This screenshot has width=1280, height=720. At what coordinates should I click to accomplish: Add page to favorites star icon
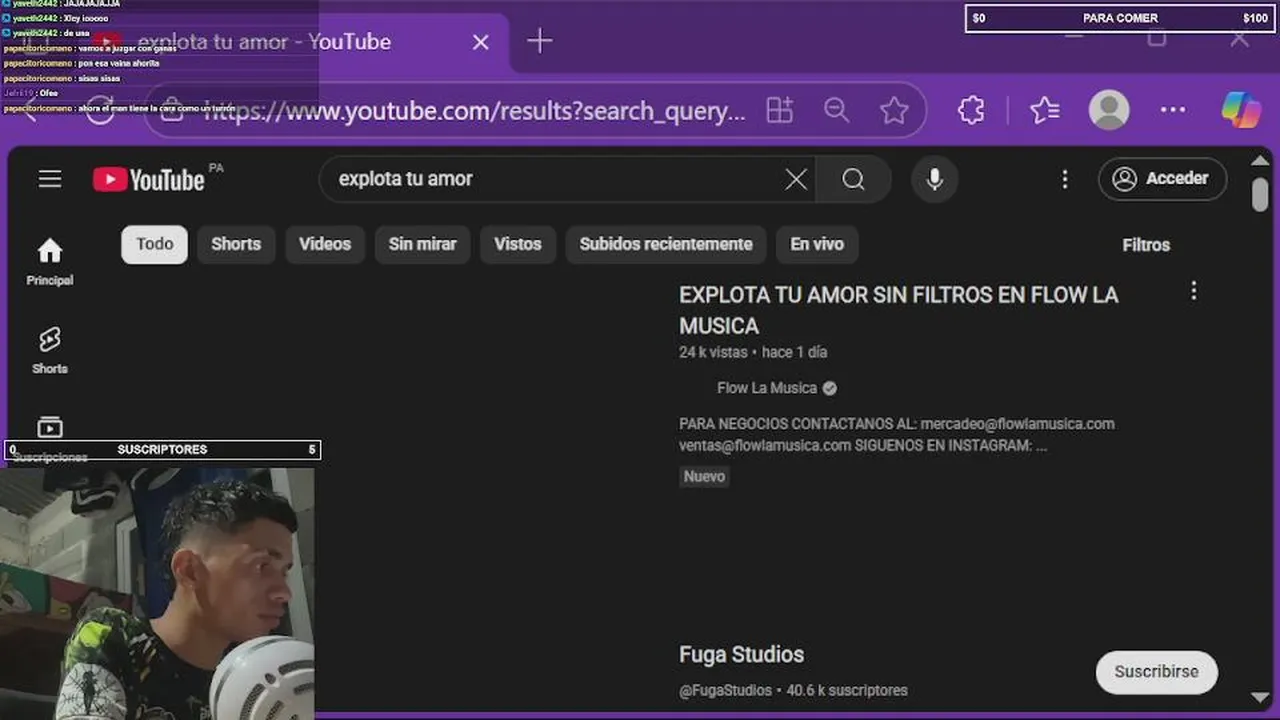(x=894, y=110)
